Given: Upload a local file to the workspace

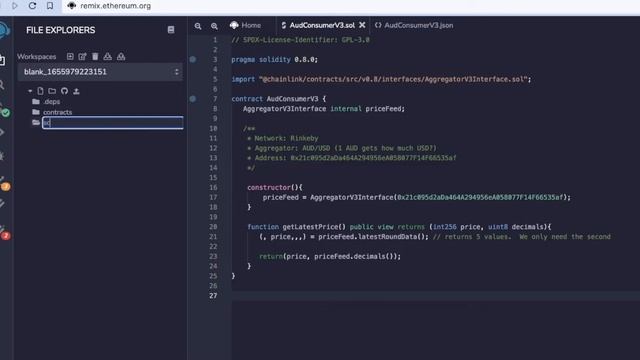Looking at the screenshot, I should 76,91.
